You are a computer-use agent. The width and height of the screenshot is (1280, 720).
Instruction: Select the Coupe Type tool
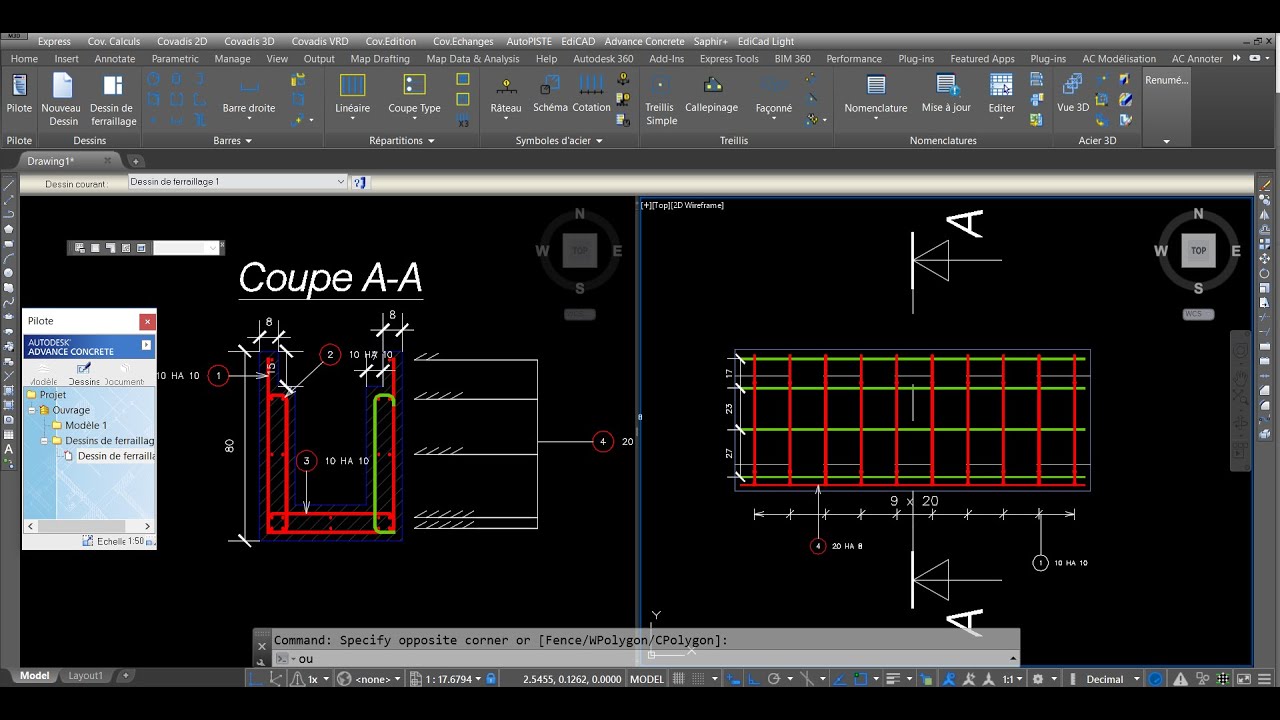(x=414, y=97)
